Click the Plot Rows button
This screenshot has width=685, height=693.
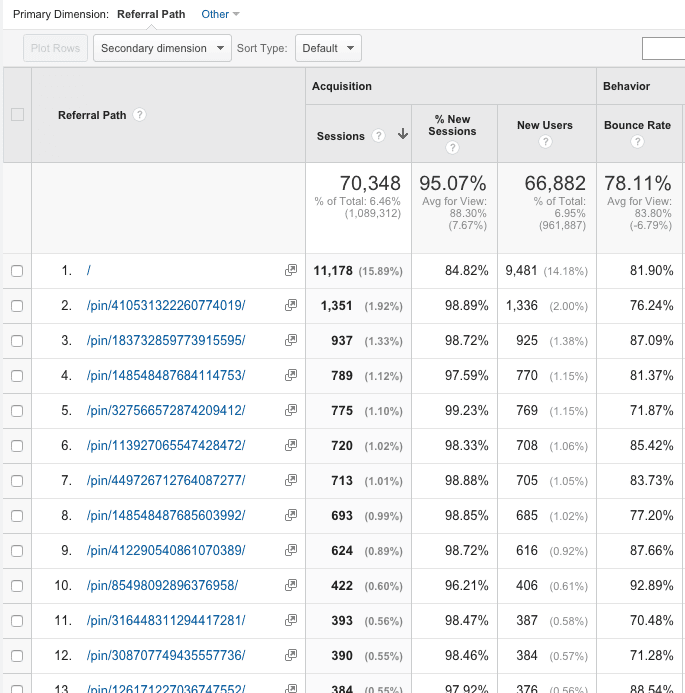(x=55, y=48)
